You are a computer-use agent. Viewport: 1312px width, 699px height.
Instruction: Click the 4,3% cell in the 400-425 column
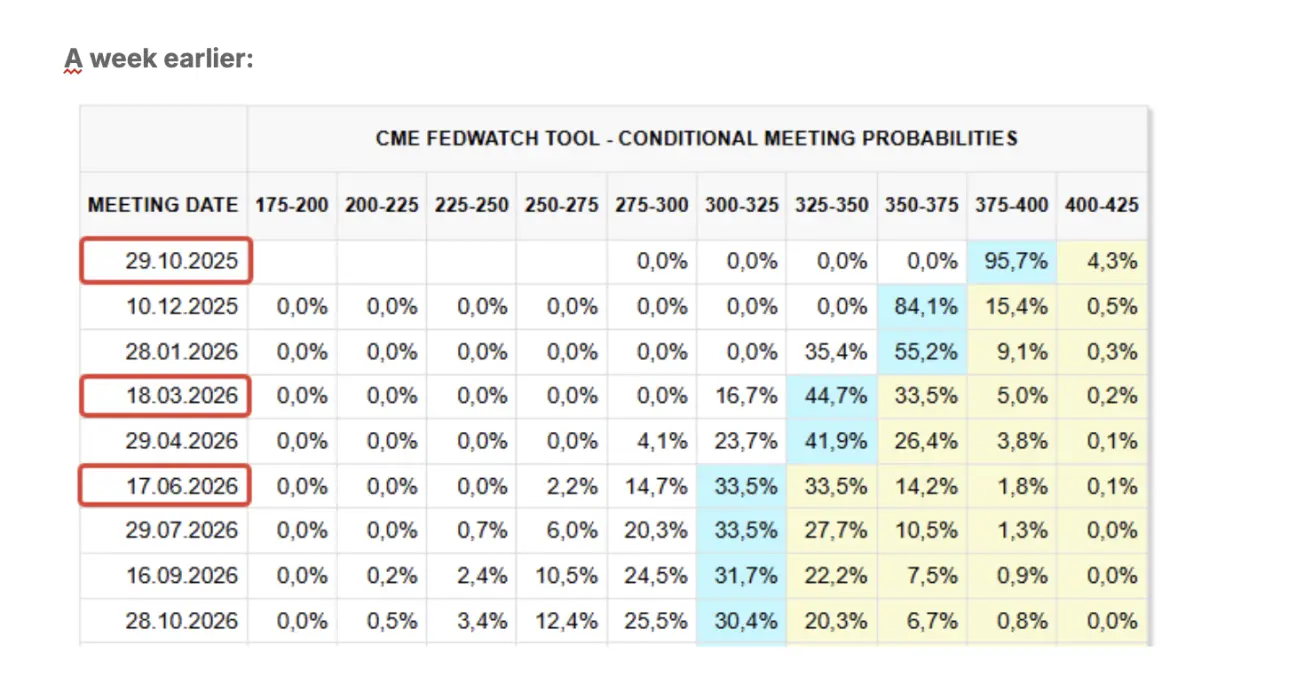click(1102, 262)
